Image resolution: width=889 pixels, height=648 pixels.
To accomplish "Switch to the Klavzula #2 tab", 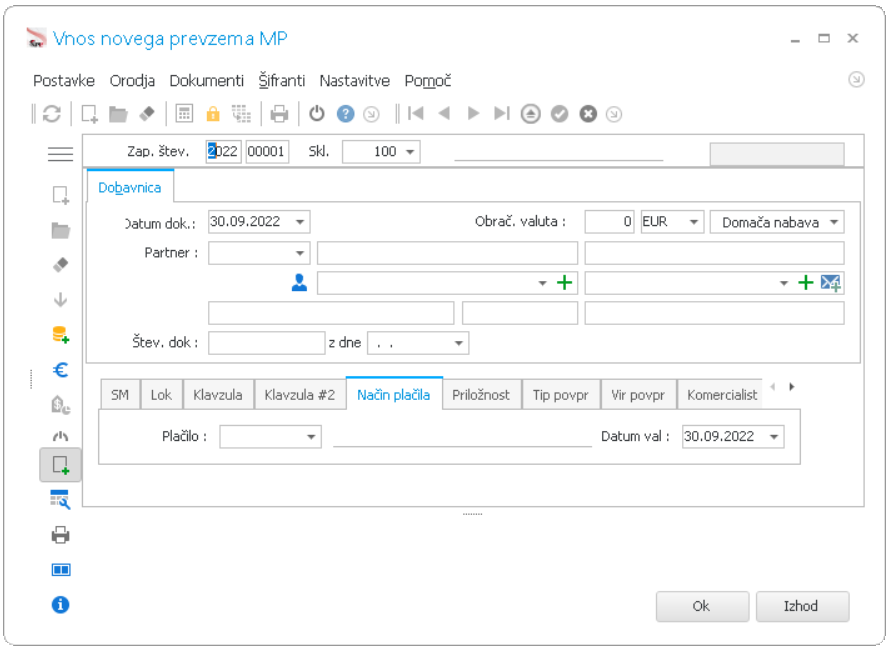I will [x=300, y=395].
